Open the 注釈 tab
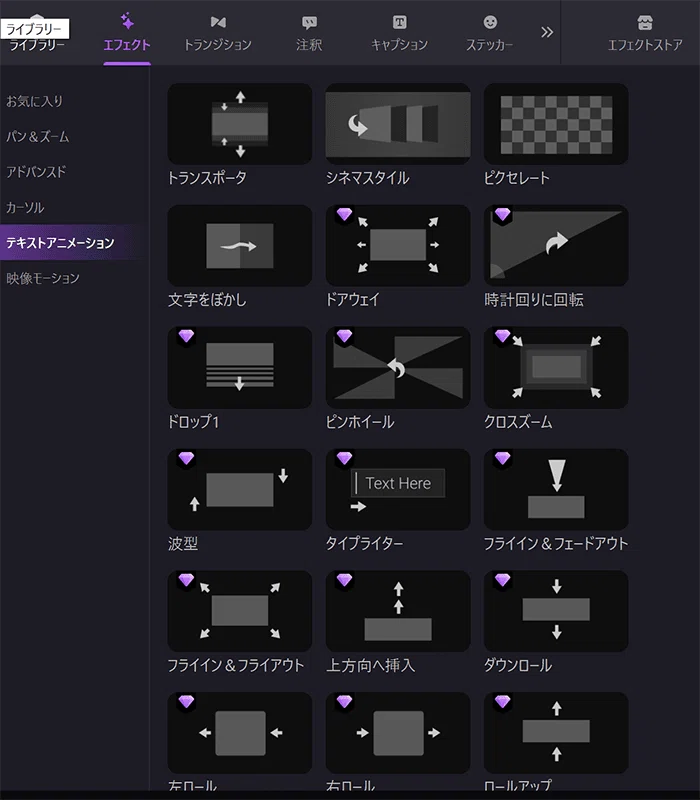The height and width of the screenshot is (800, 700). [309, 33]
